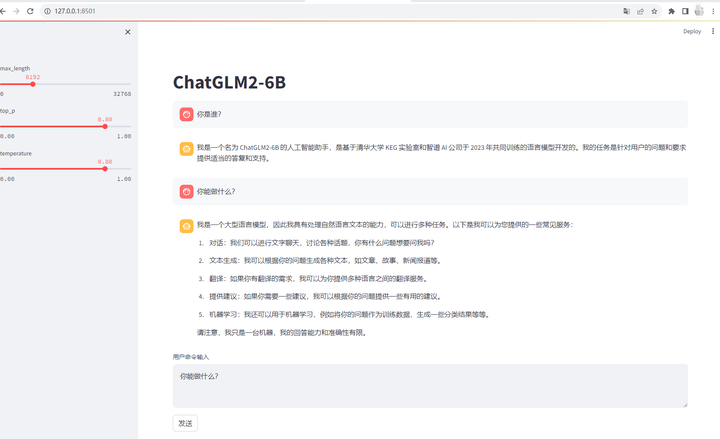Toggle the browser side panel icon
Image resolution: width=720 pixels, height=439 pixels.
[685, 11]
